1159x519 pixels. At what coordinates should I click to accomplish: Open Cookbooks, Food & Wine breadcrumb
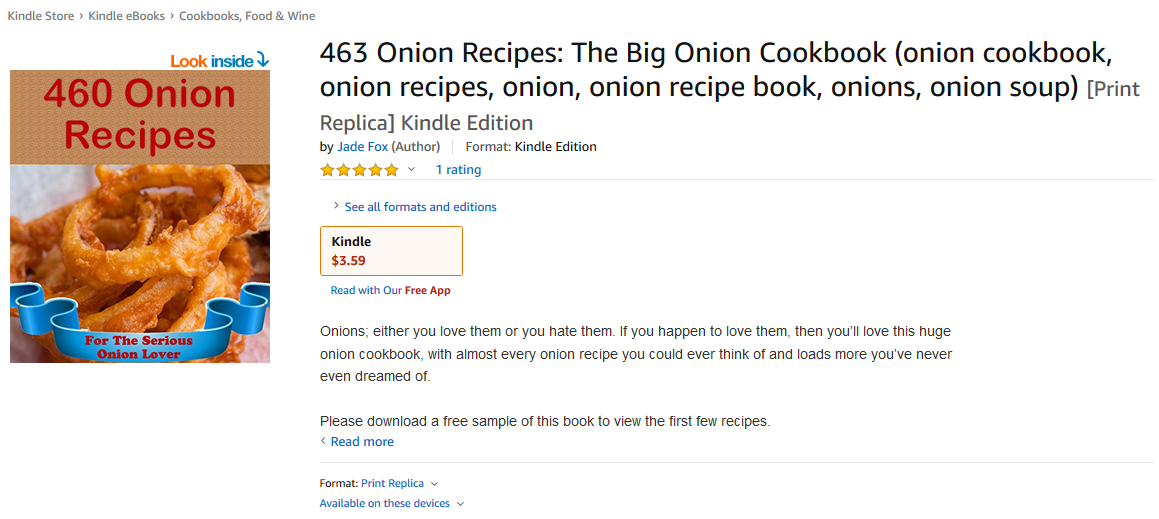pos(247,16)
